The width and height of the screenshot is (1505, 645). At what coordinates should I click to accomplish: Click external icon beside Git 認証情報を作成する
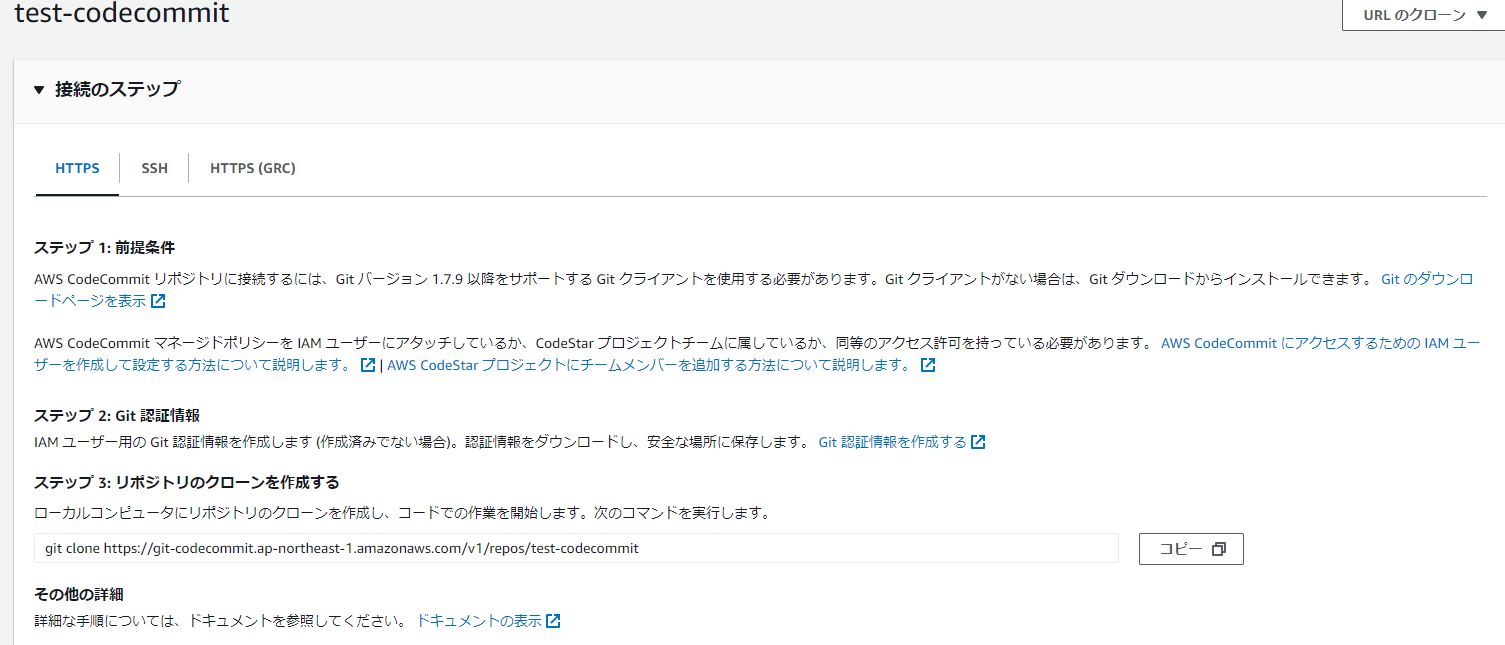click(x=978, y=442)
